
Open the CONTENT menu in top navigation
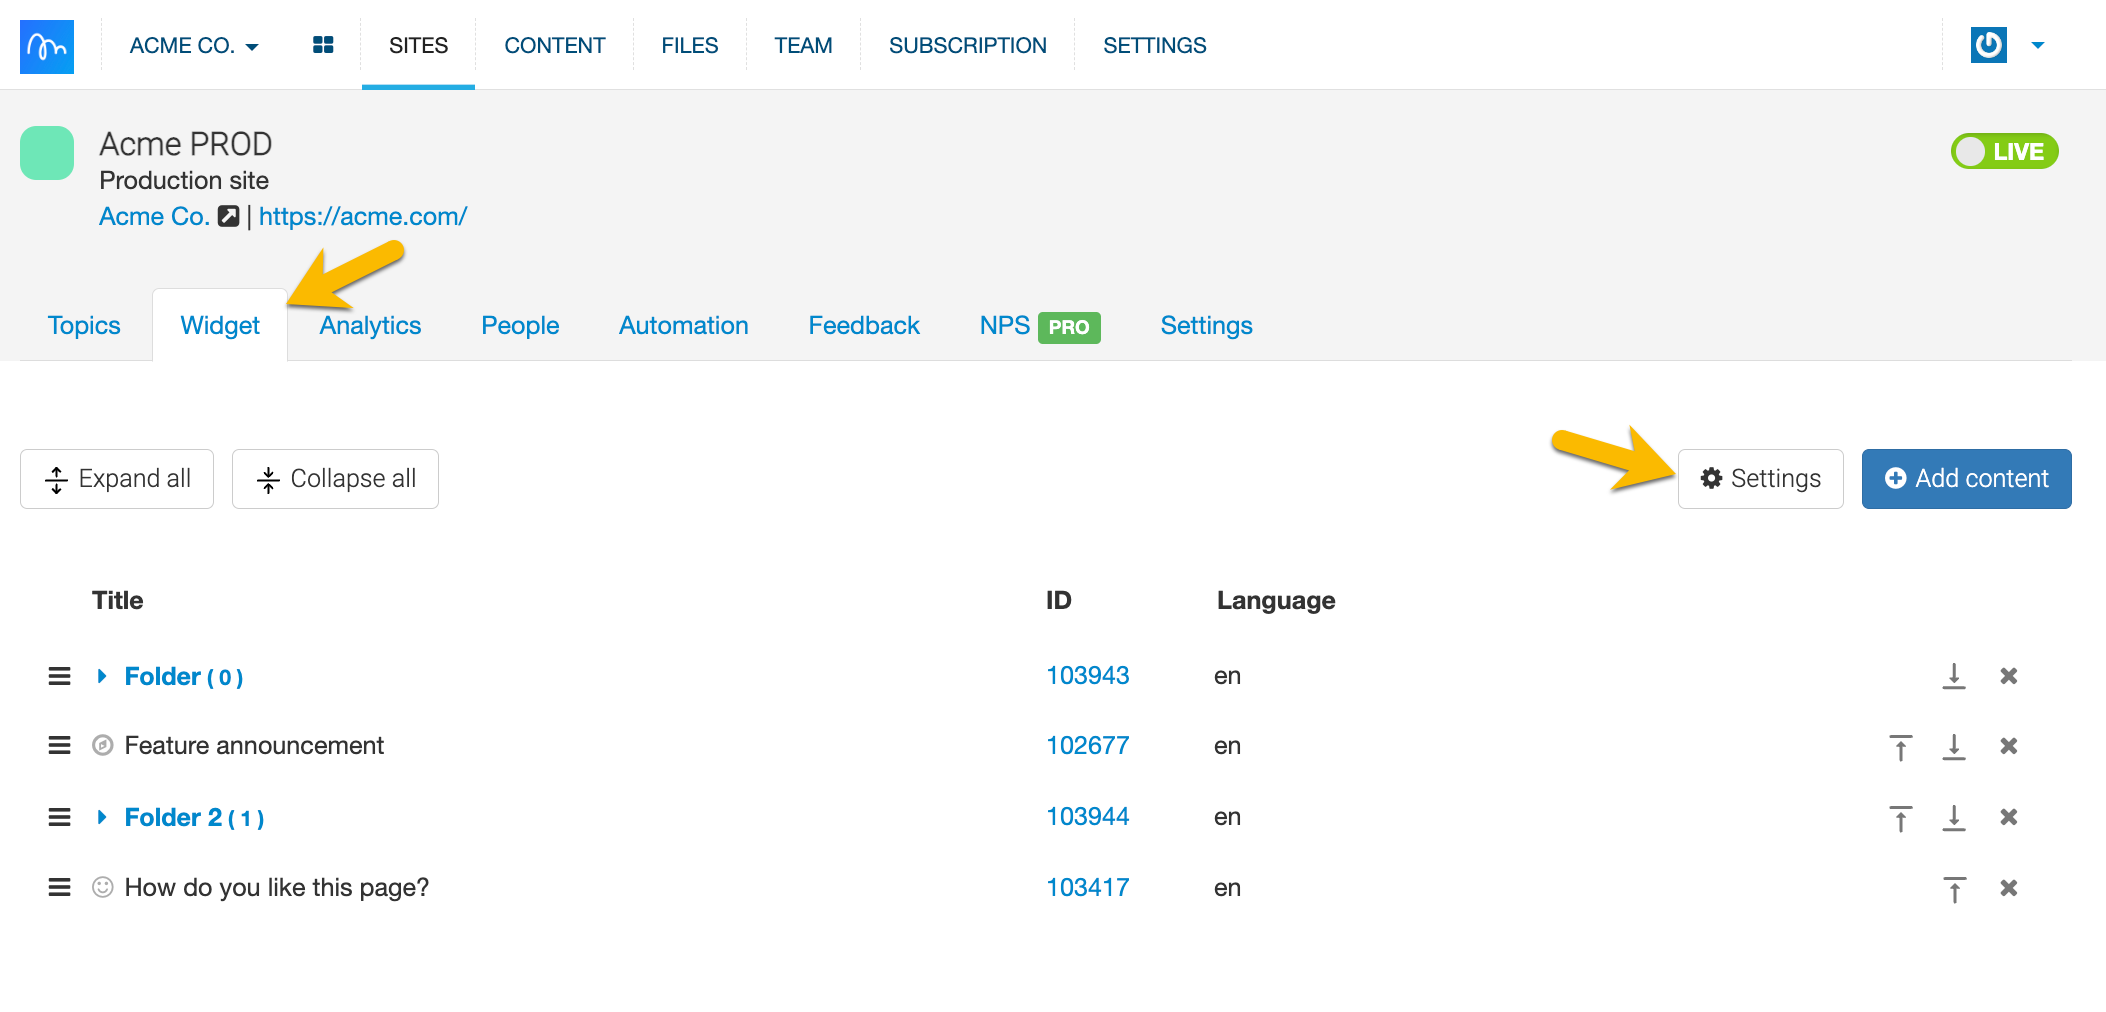(554, 46)
